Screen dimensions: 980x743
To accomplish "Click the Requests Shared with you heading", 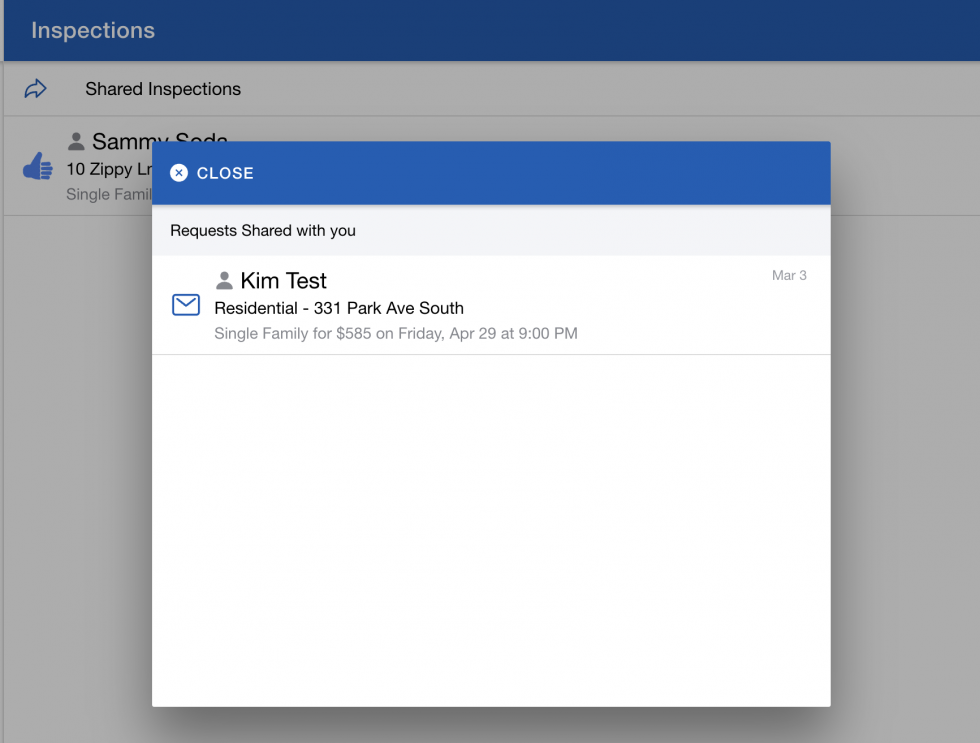I will (x=263, y=231).
